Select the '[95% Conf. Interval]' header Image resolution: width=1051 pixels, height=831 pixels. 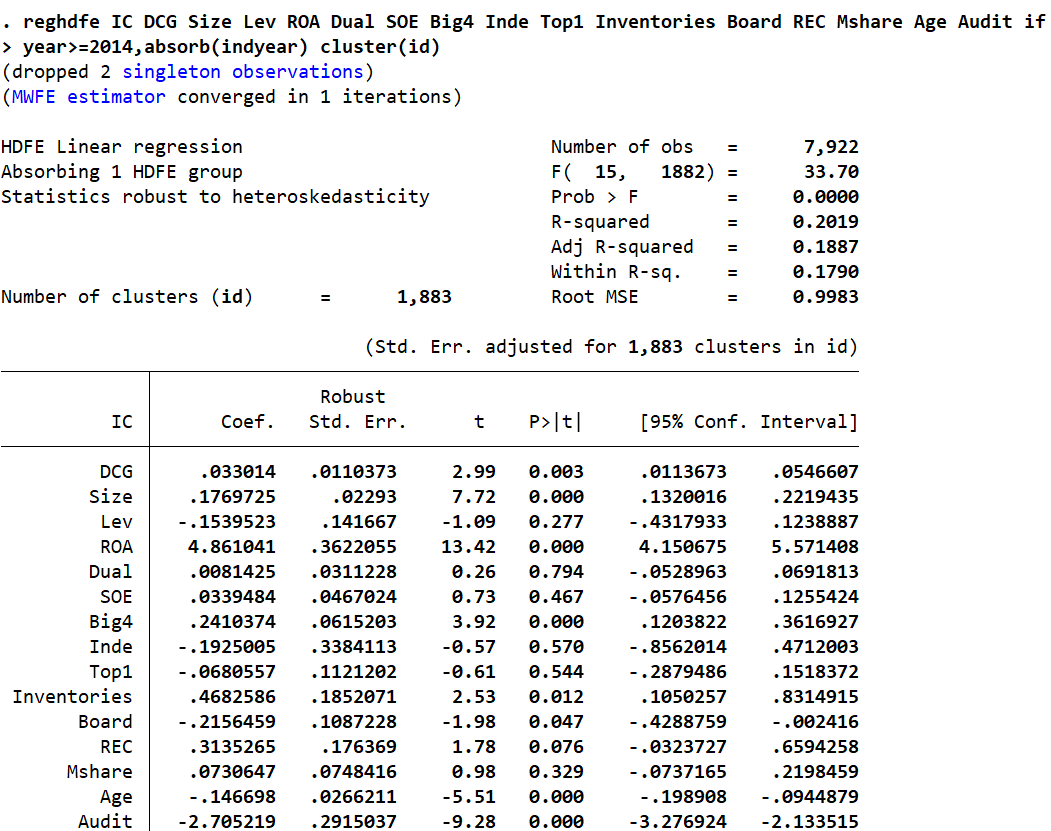[748, 422]
